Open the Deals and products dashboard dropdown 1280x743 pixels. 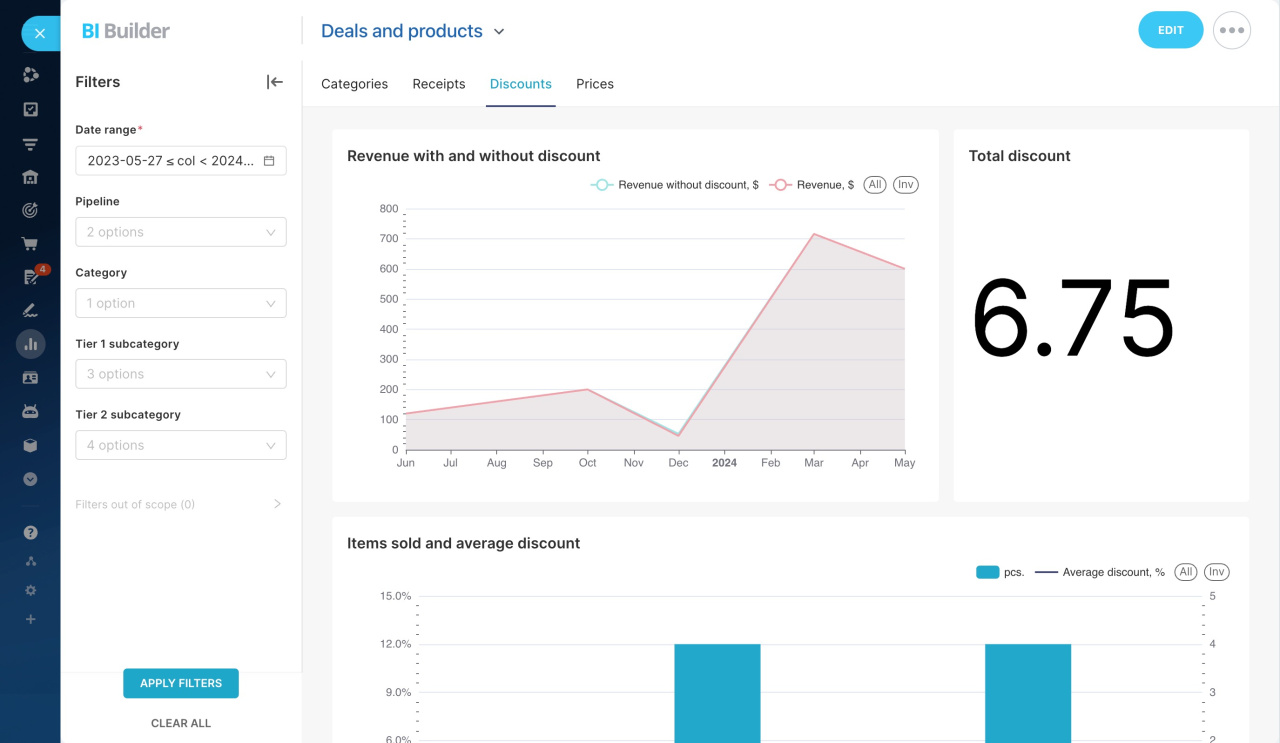tap(412, 31)
